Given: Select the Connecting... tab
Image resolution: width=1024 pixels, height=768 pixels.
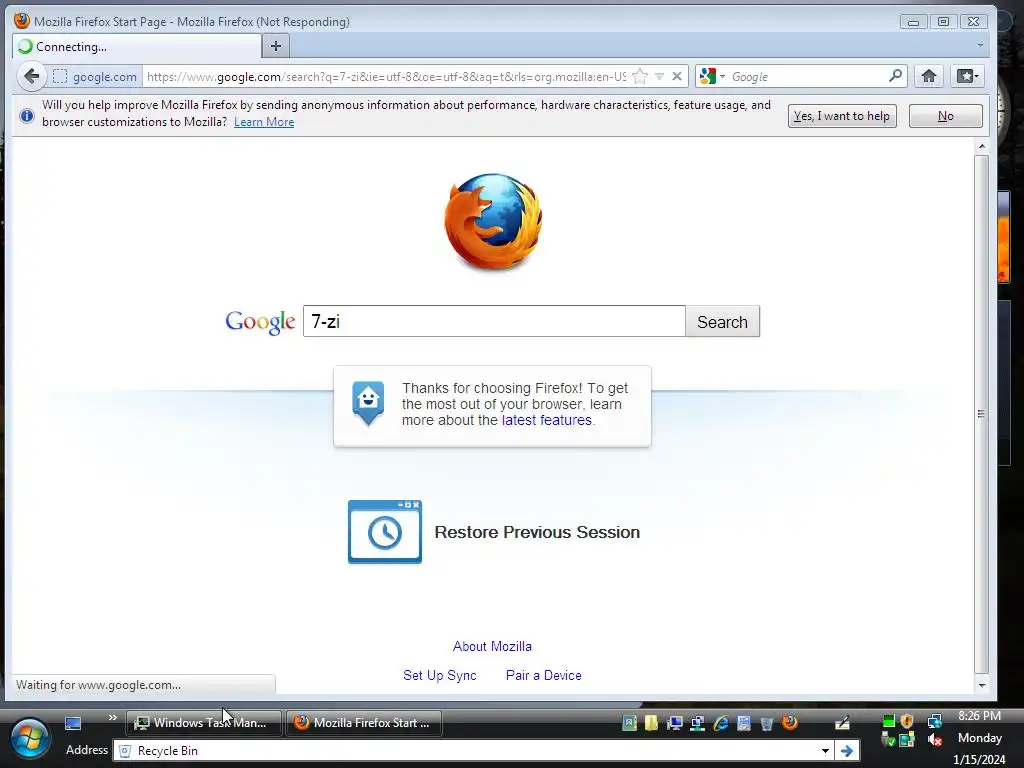Looking at the screenshot, I should [x=137, y=46].
